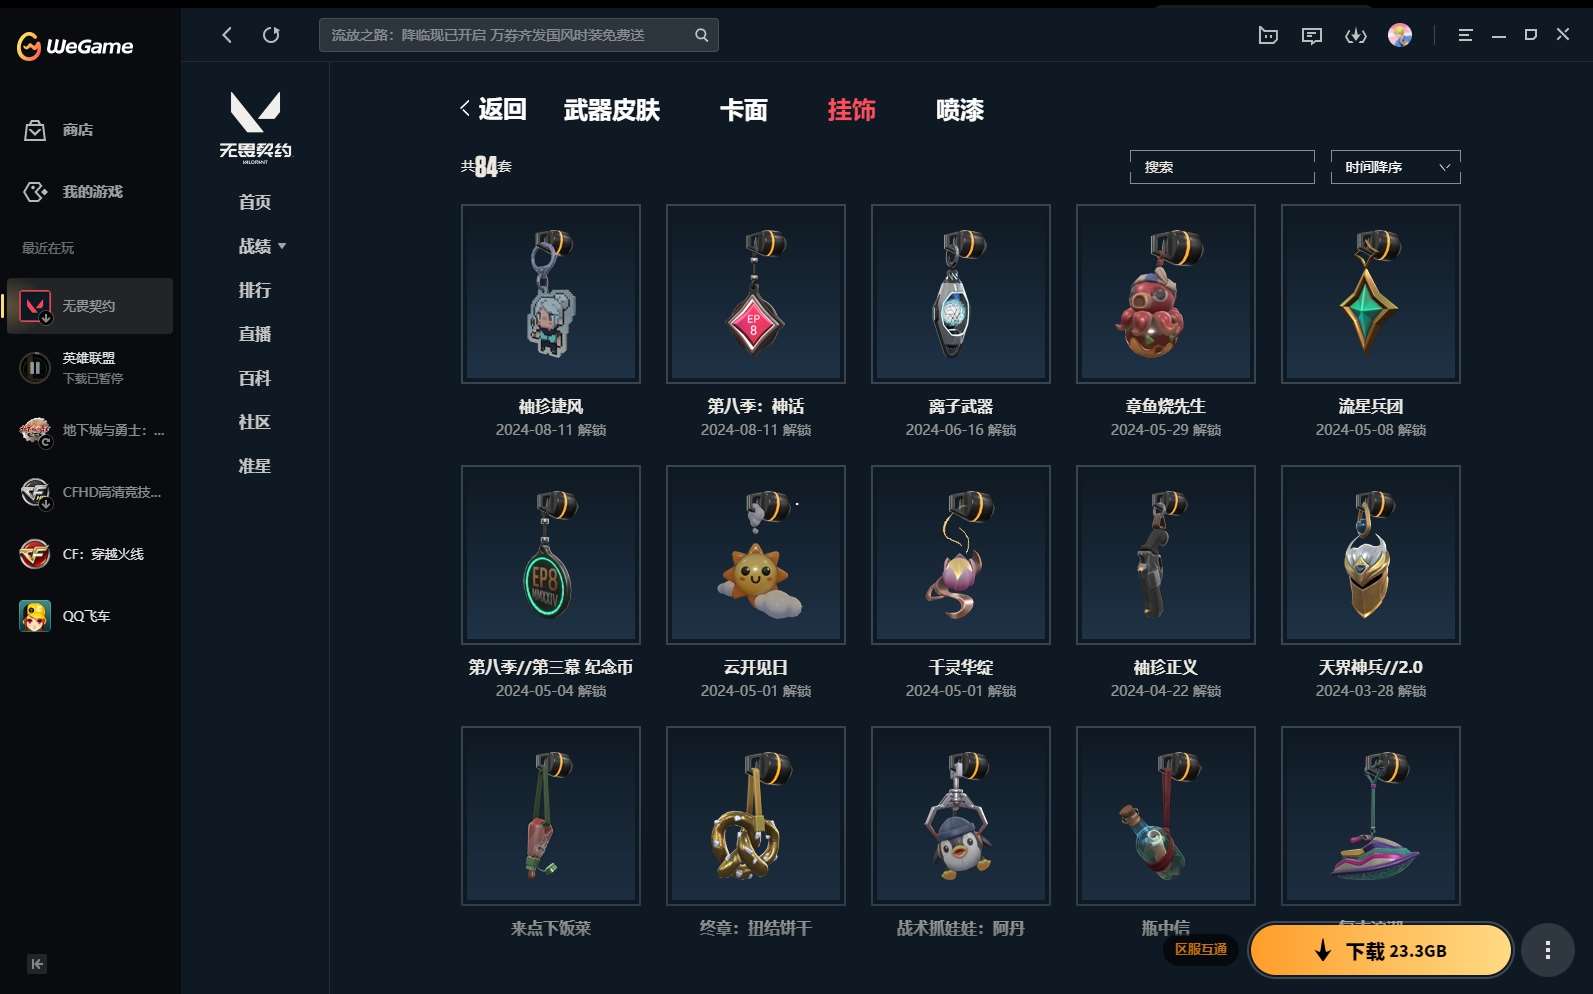Switch to the 武器皮肤 tab
Image resolution: width=1593 pixels, height=994 pixels.
pos(612,110)
